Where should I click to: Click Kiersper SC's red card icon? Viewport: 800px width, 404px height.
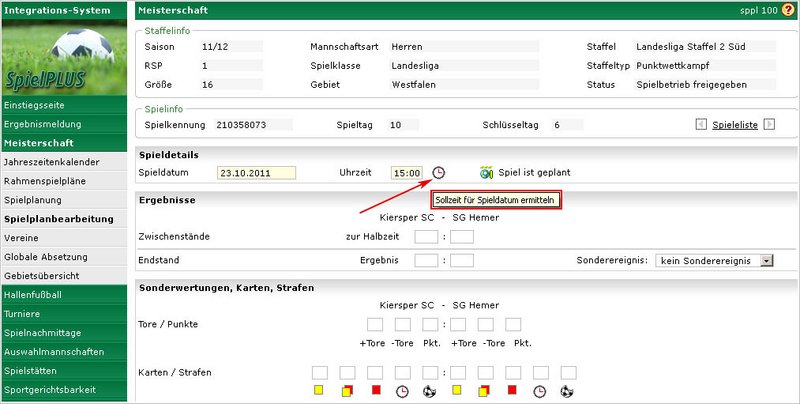tap(375, 390)
